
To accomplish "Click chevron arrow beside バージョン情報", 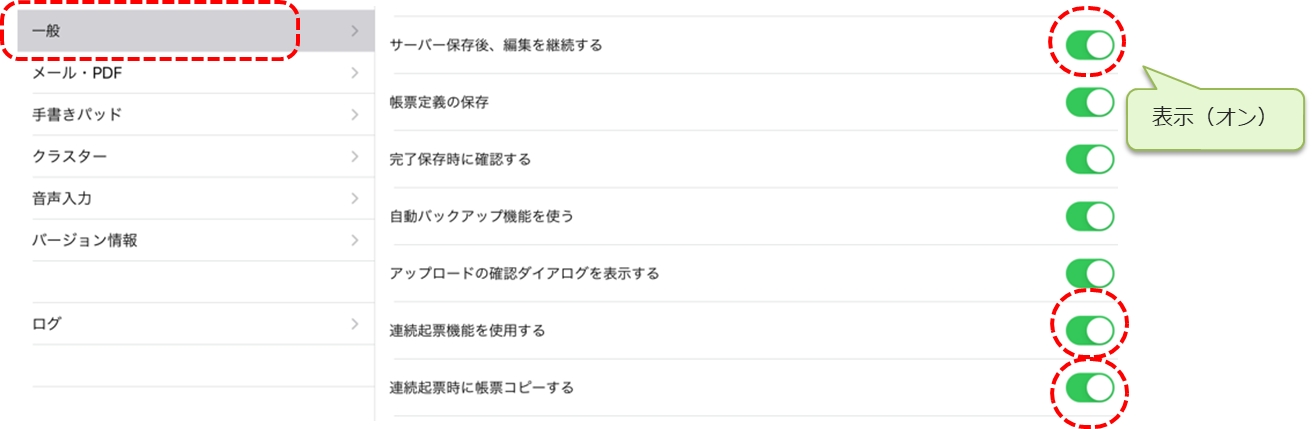I will 355,241.
